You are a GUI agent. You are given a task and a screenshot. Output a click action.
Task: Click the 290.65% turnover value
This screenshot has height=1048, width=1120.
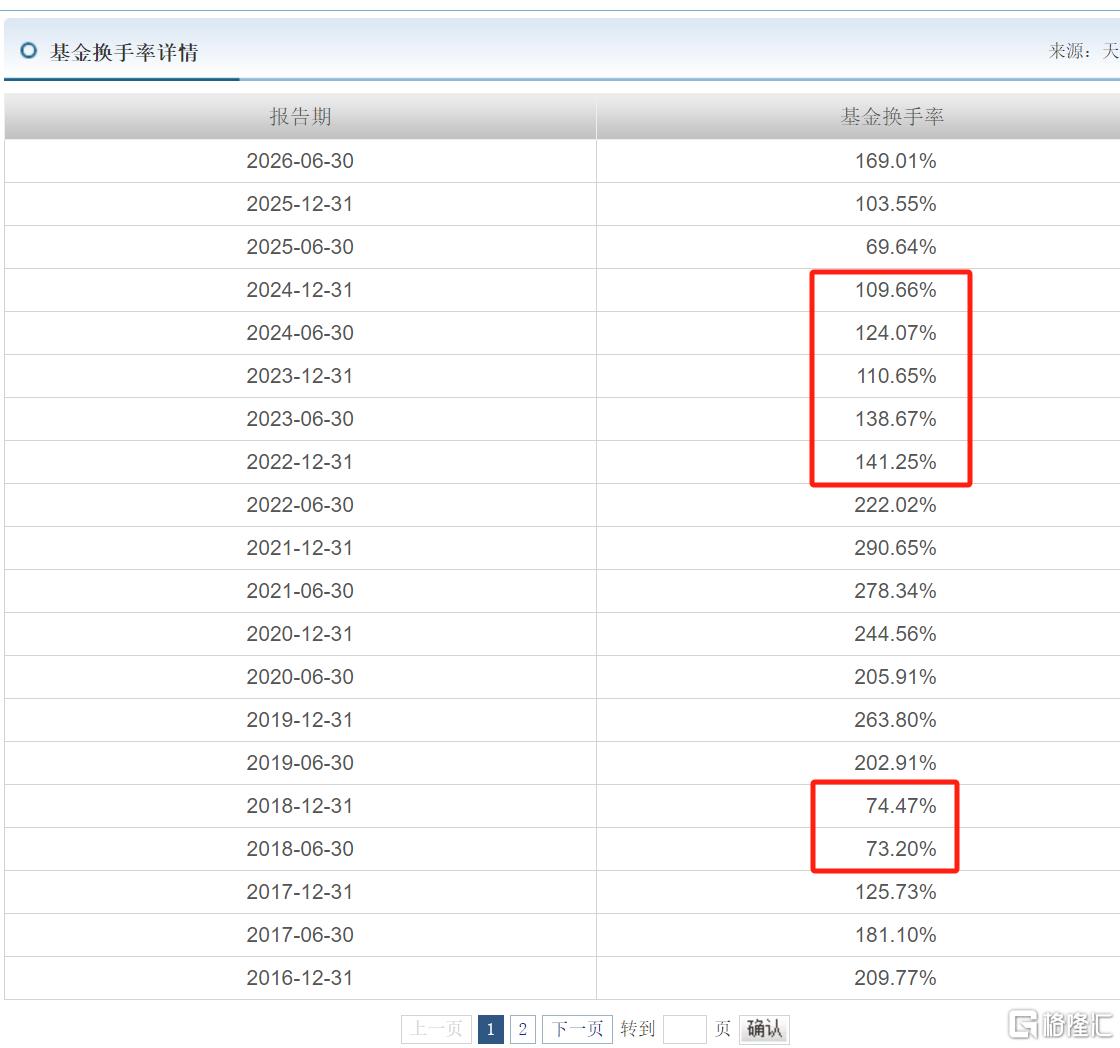(x=896, y=548)
